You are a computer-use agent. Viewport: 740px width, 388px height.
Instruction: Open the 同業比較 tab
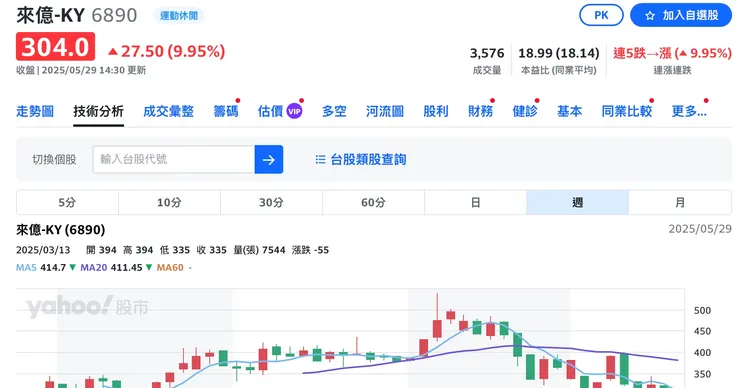627,111
